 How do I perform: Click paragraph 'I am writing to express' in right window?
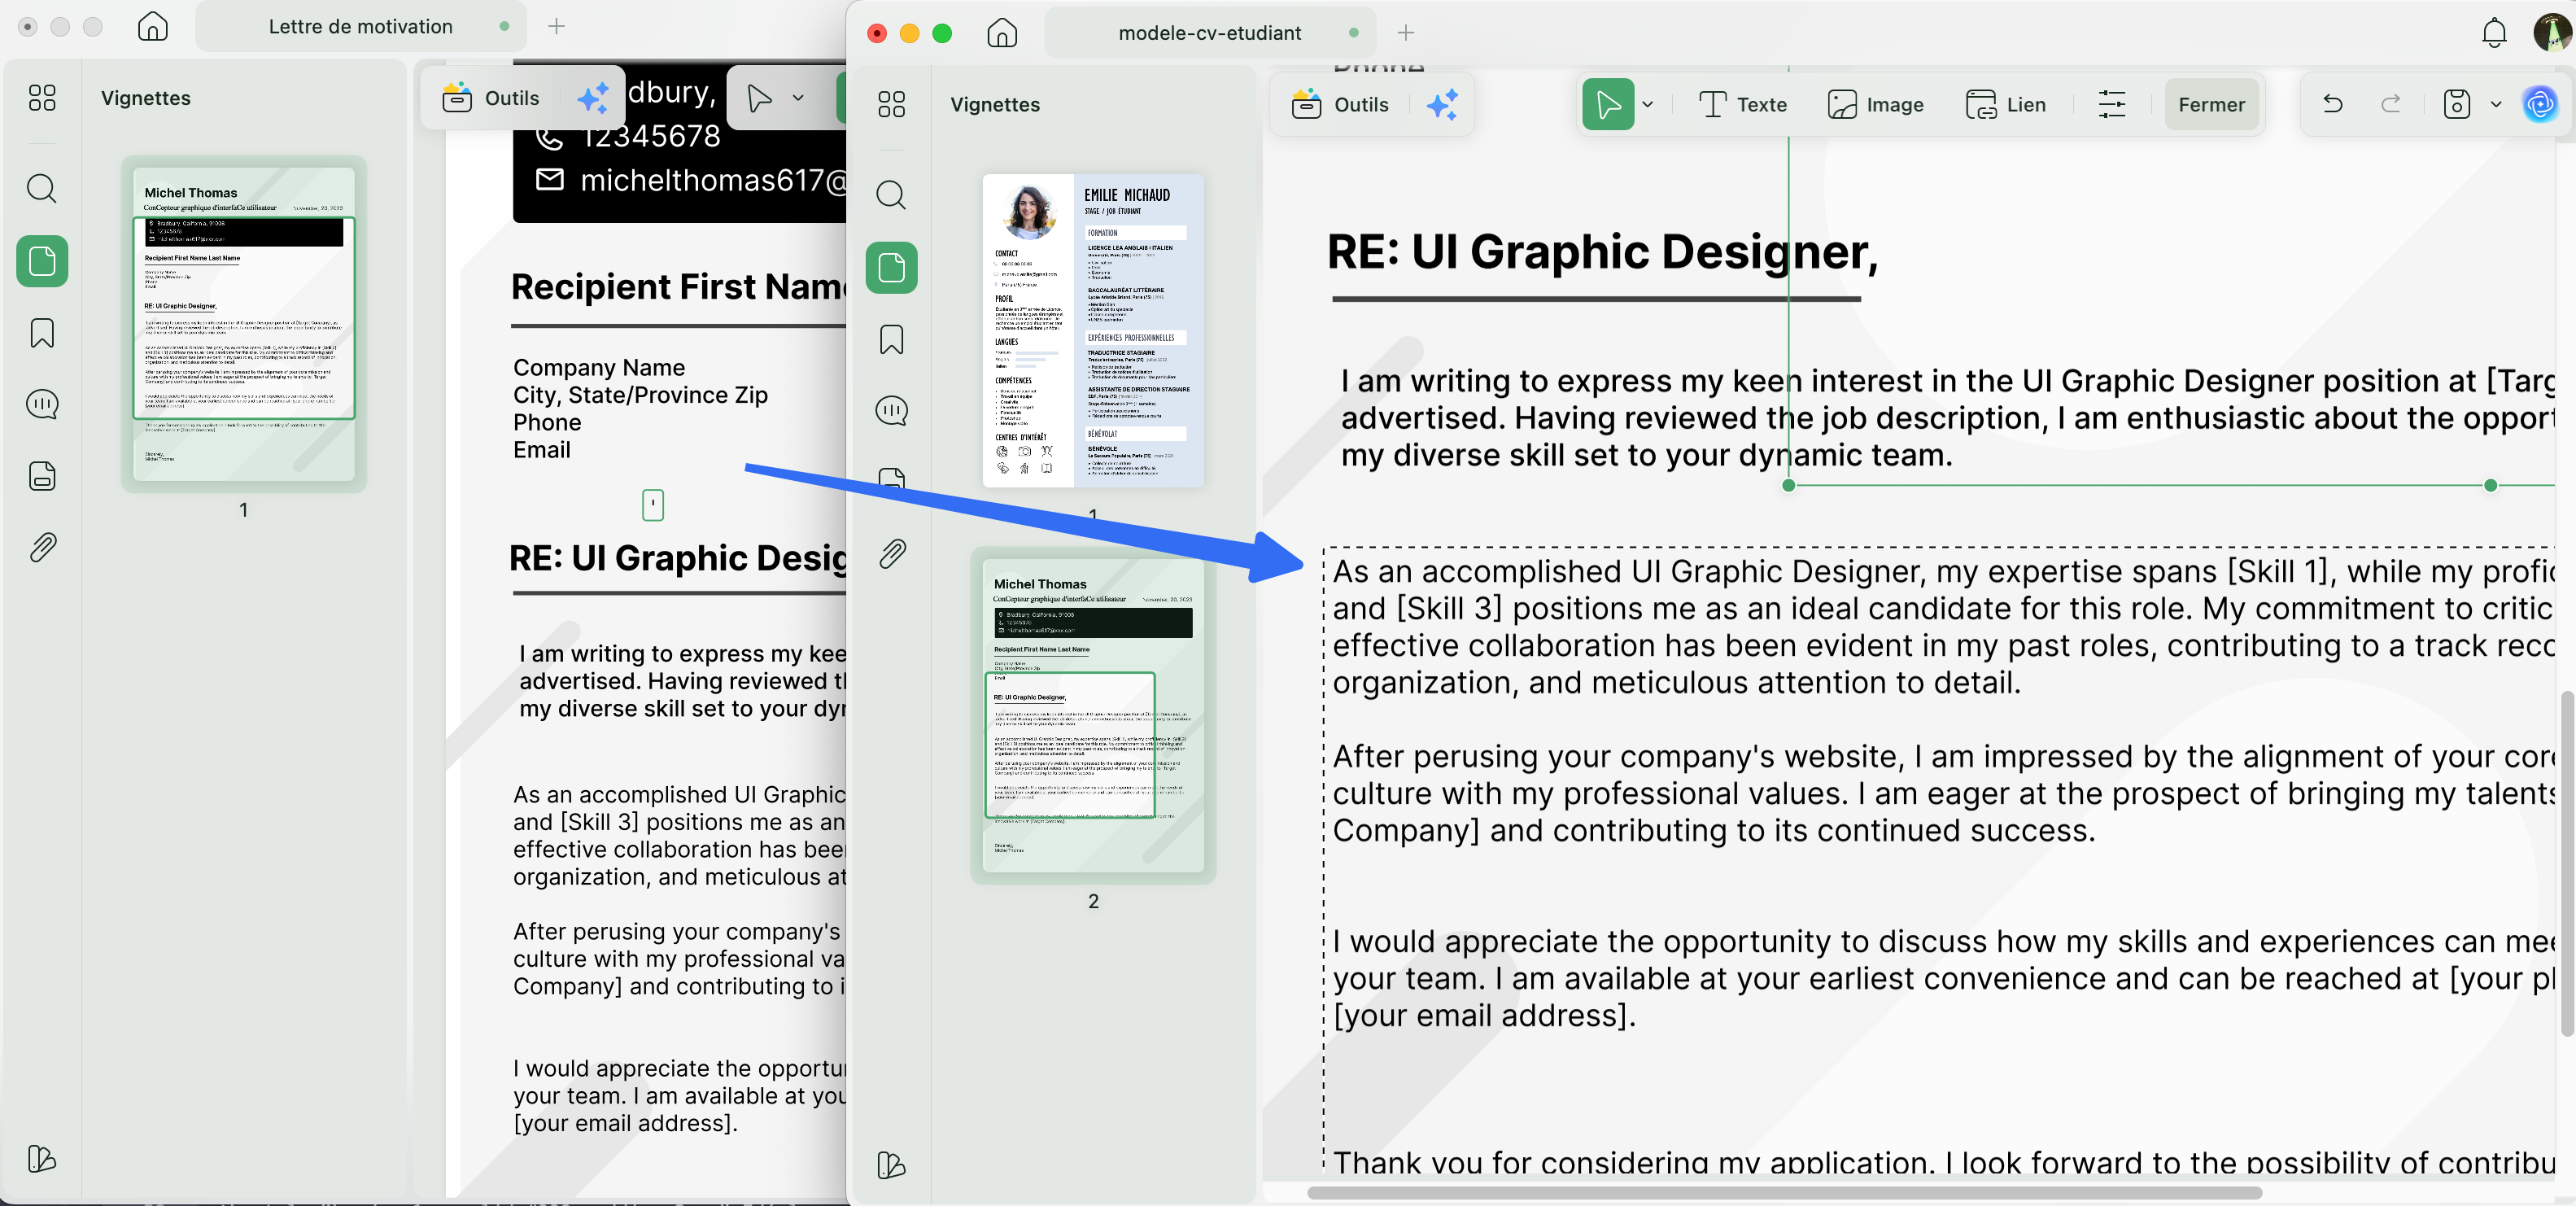pyautogui.click(x=1946, y=418)
